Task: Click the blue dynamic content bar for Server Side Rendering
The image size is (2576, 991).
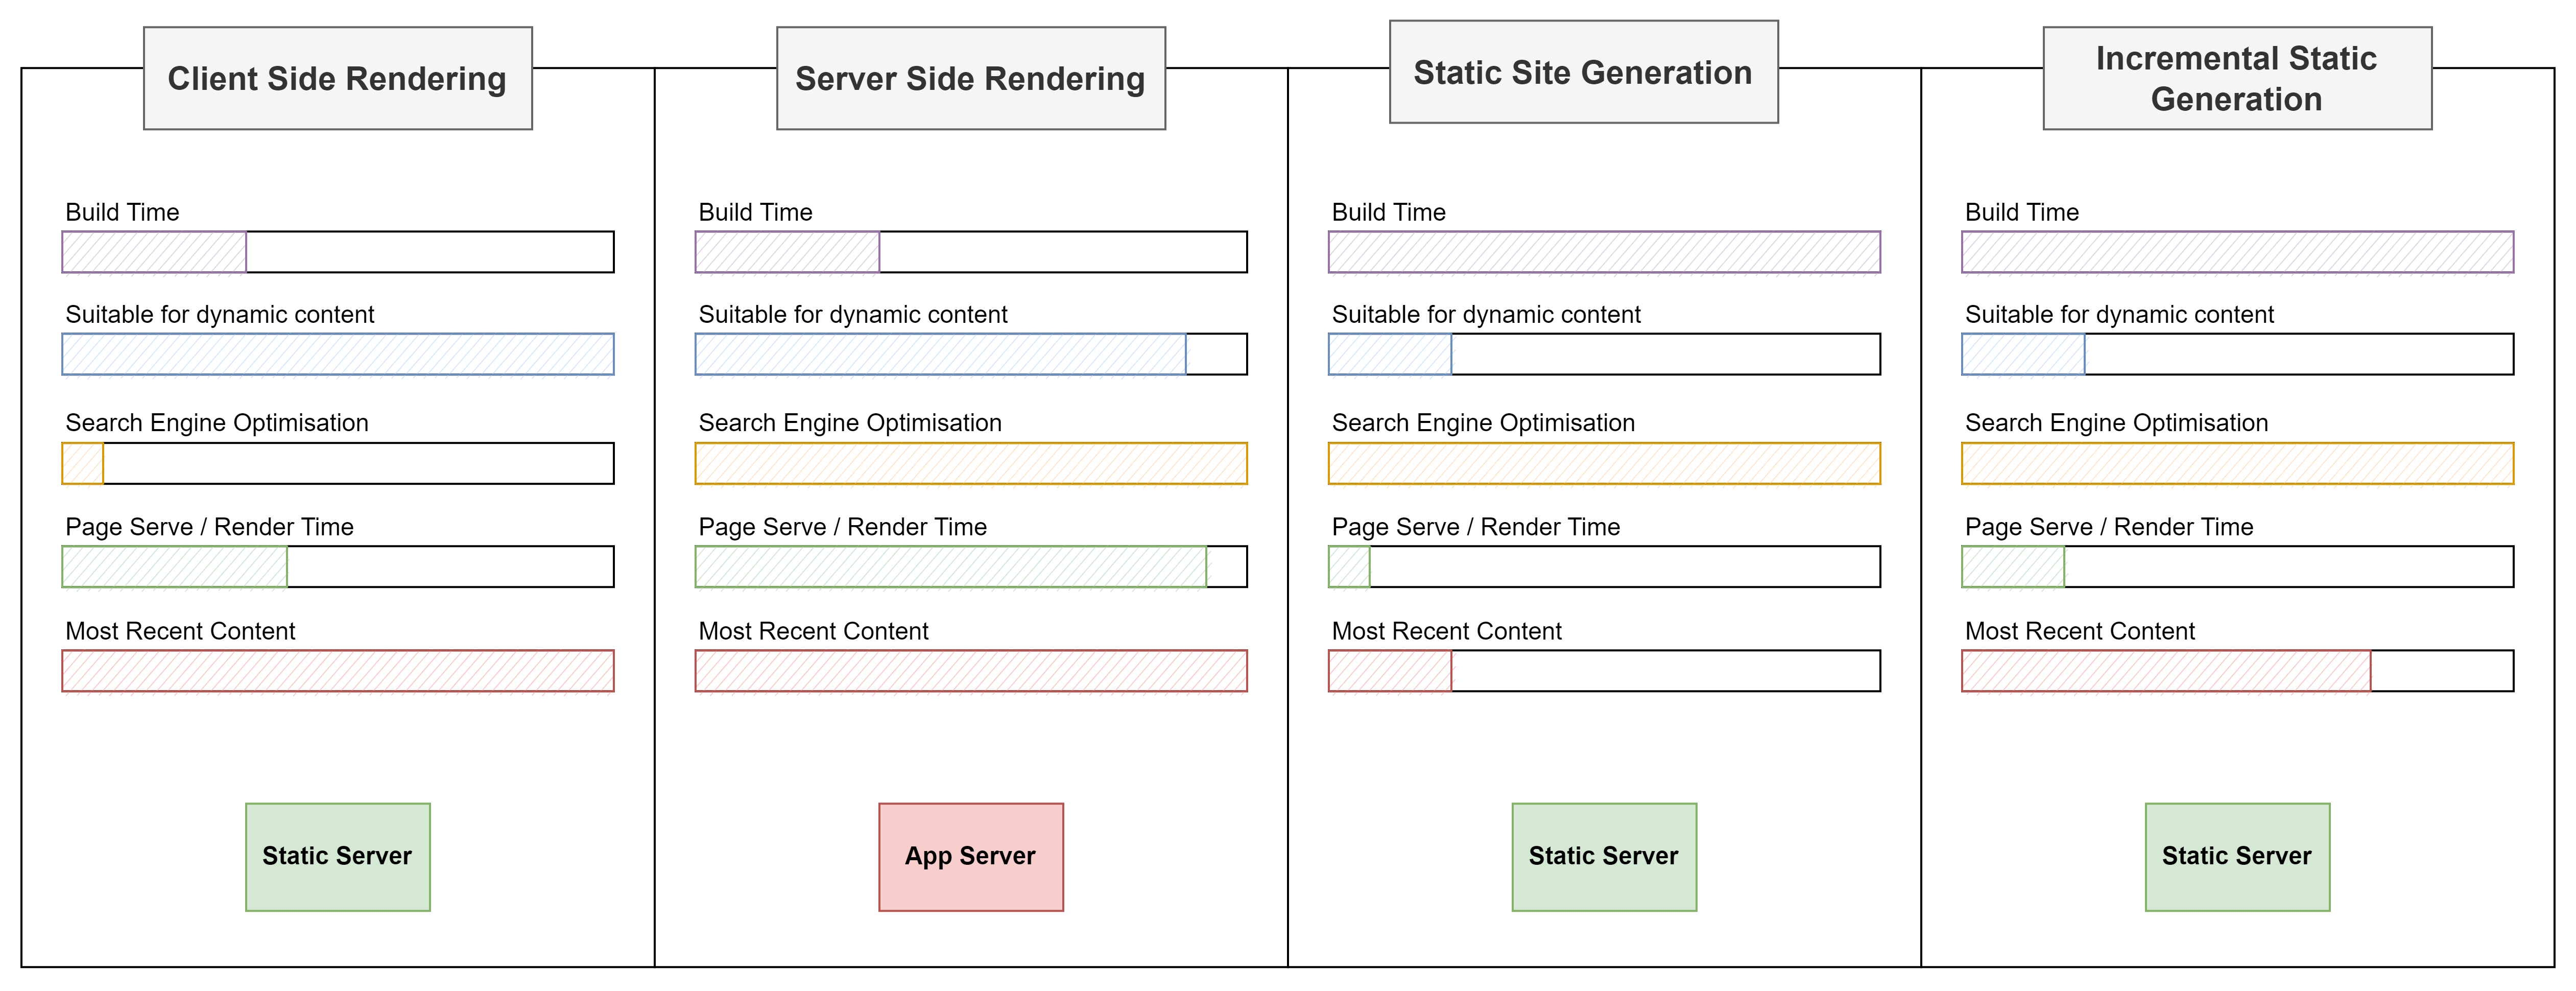Action: 941,354
